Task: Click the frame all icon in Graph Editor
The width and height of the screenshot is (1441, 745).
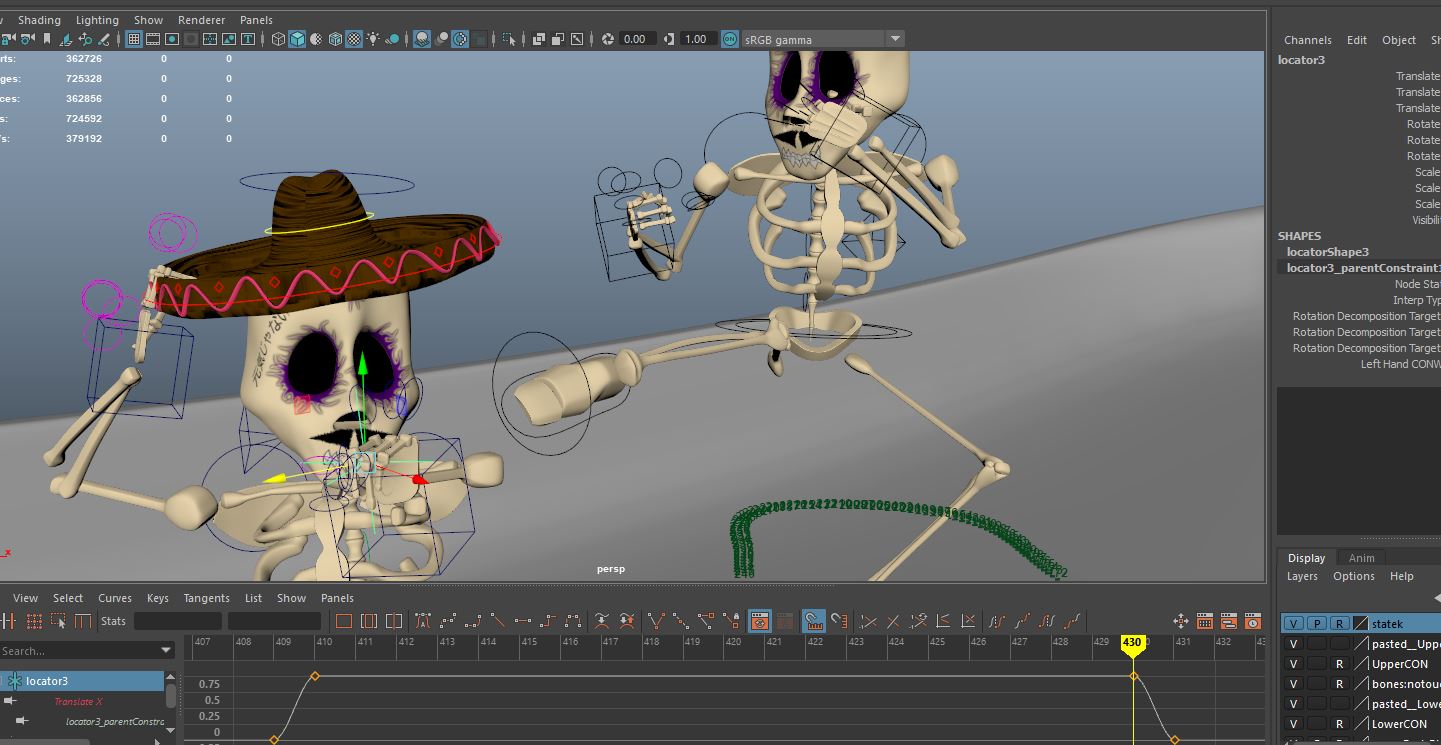Action: 343,621
